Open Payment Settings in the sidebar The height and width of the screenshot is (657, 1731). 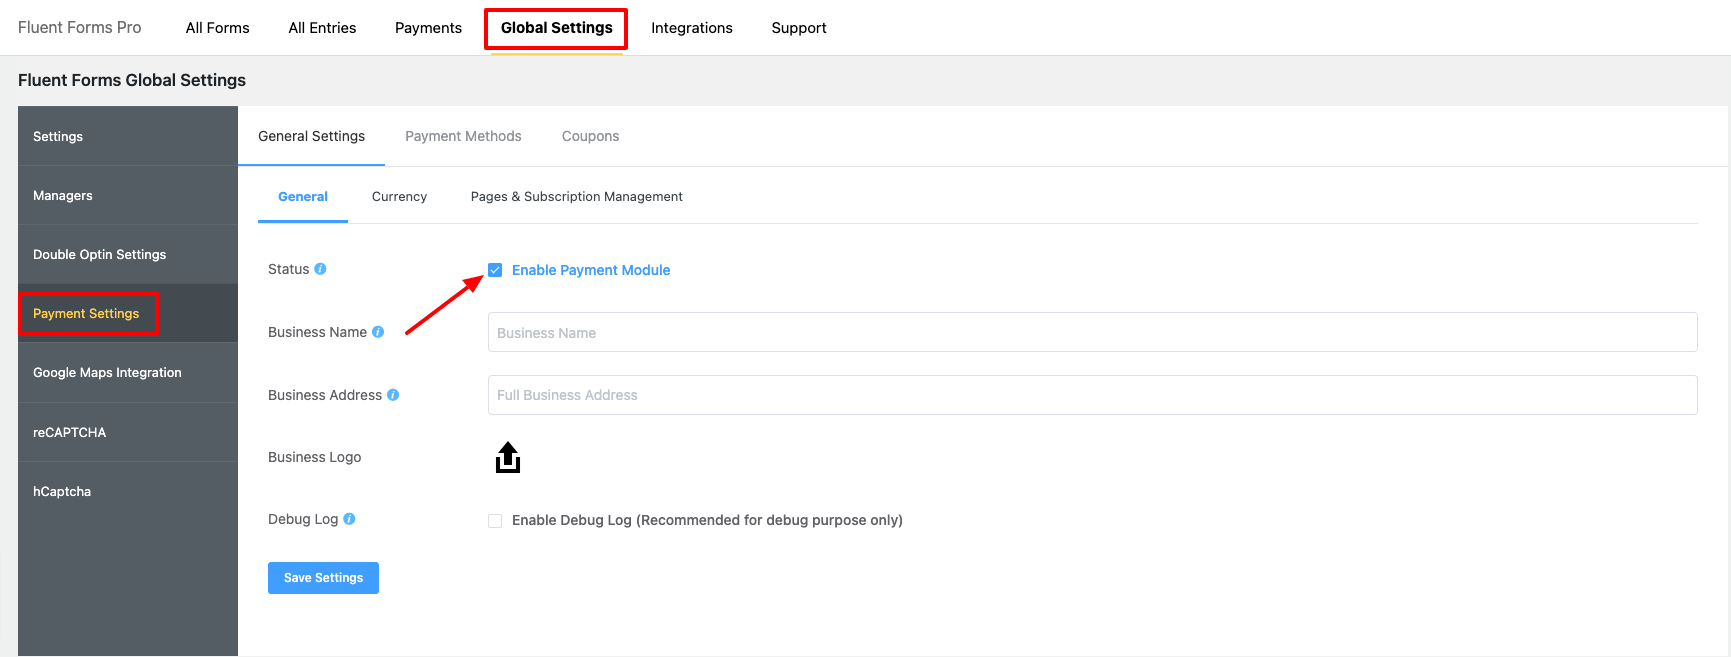click(x=128, y=313)
